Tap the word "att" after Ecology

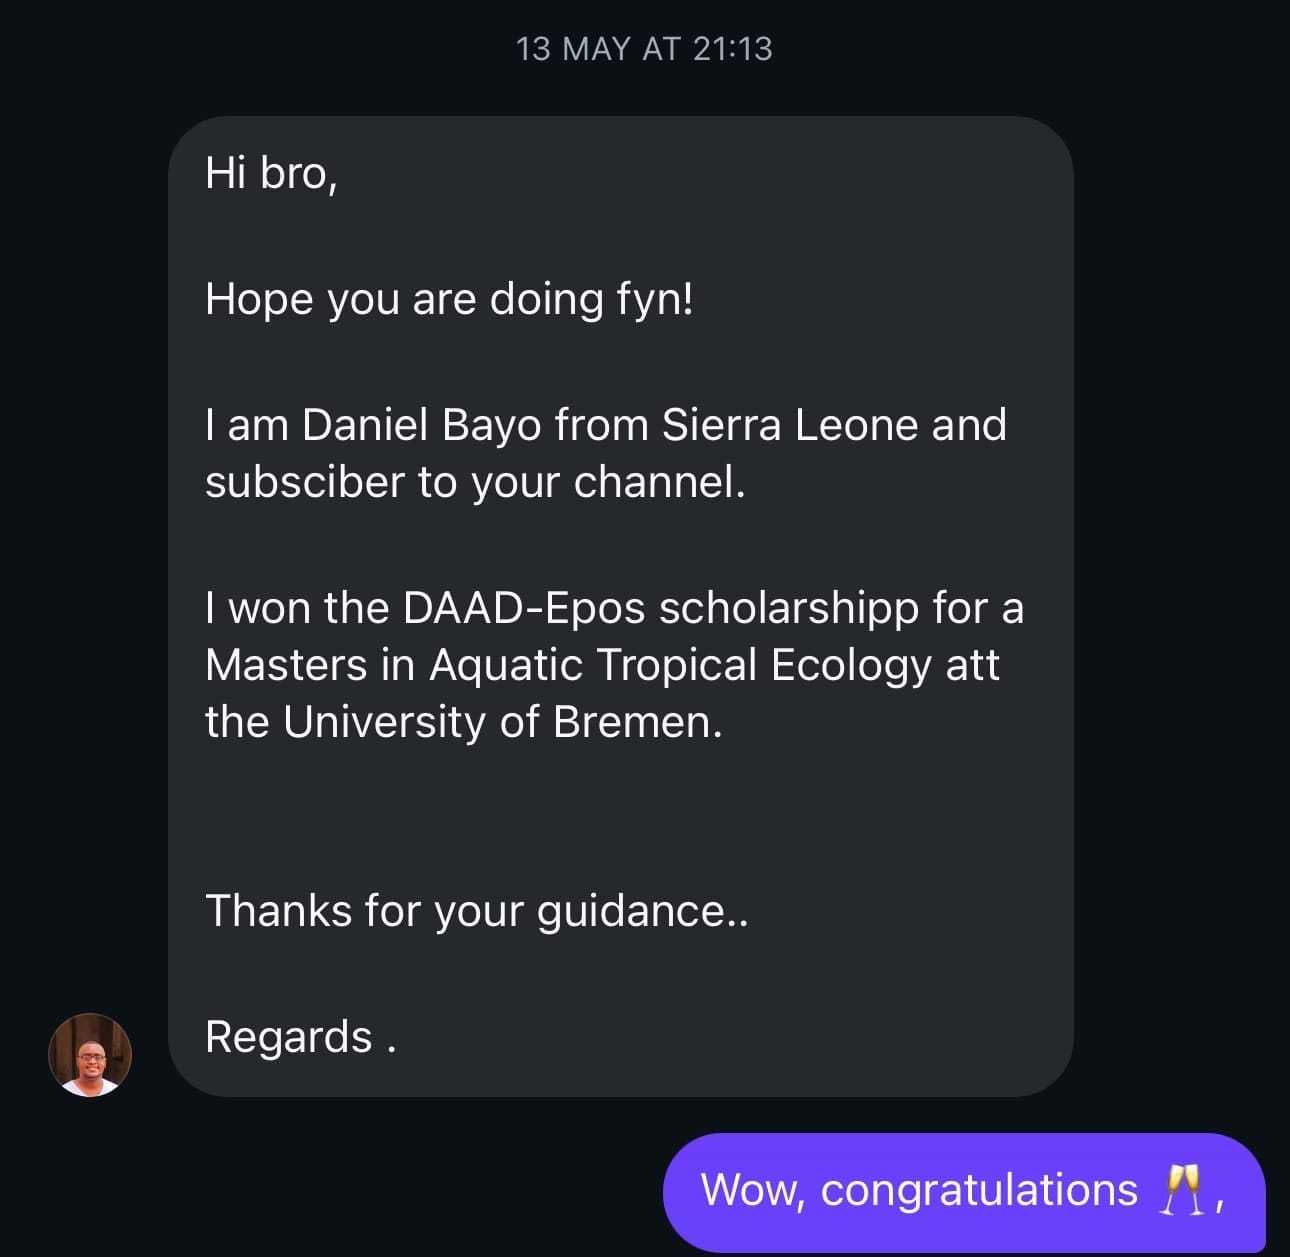(972, 665)
